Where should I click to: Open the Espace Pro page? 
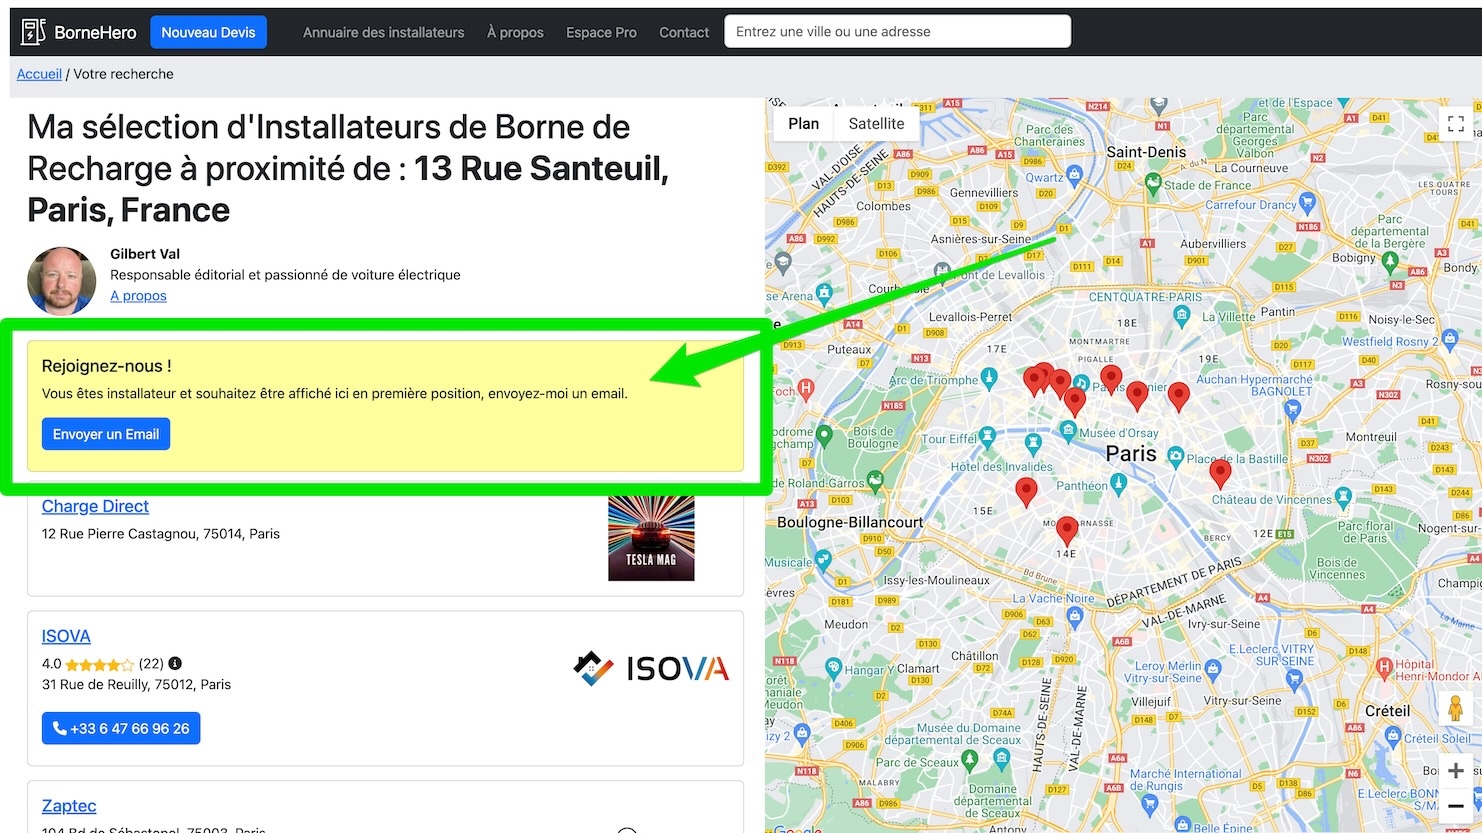pyautogui.click(x=601, y=32)
